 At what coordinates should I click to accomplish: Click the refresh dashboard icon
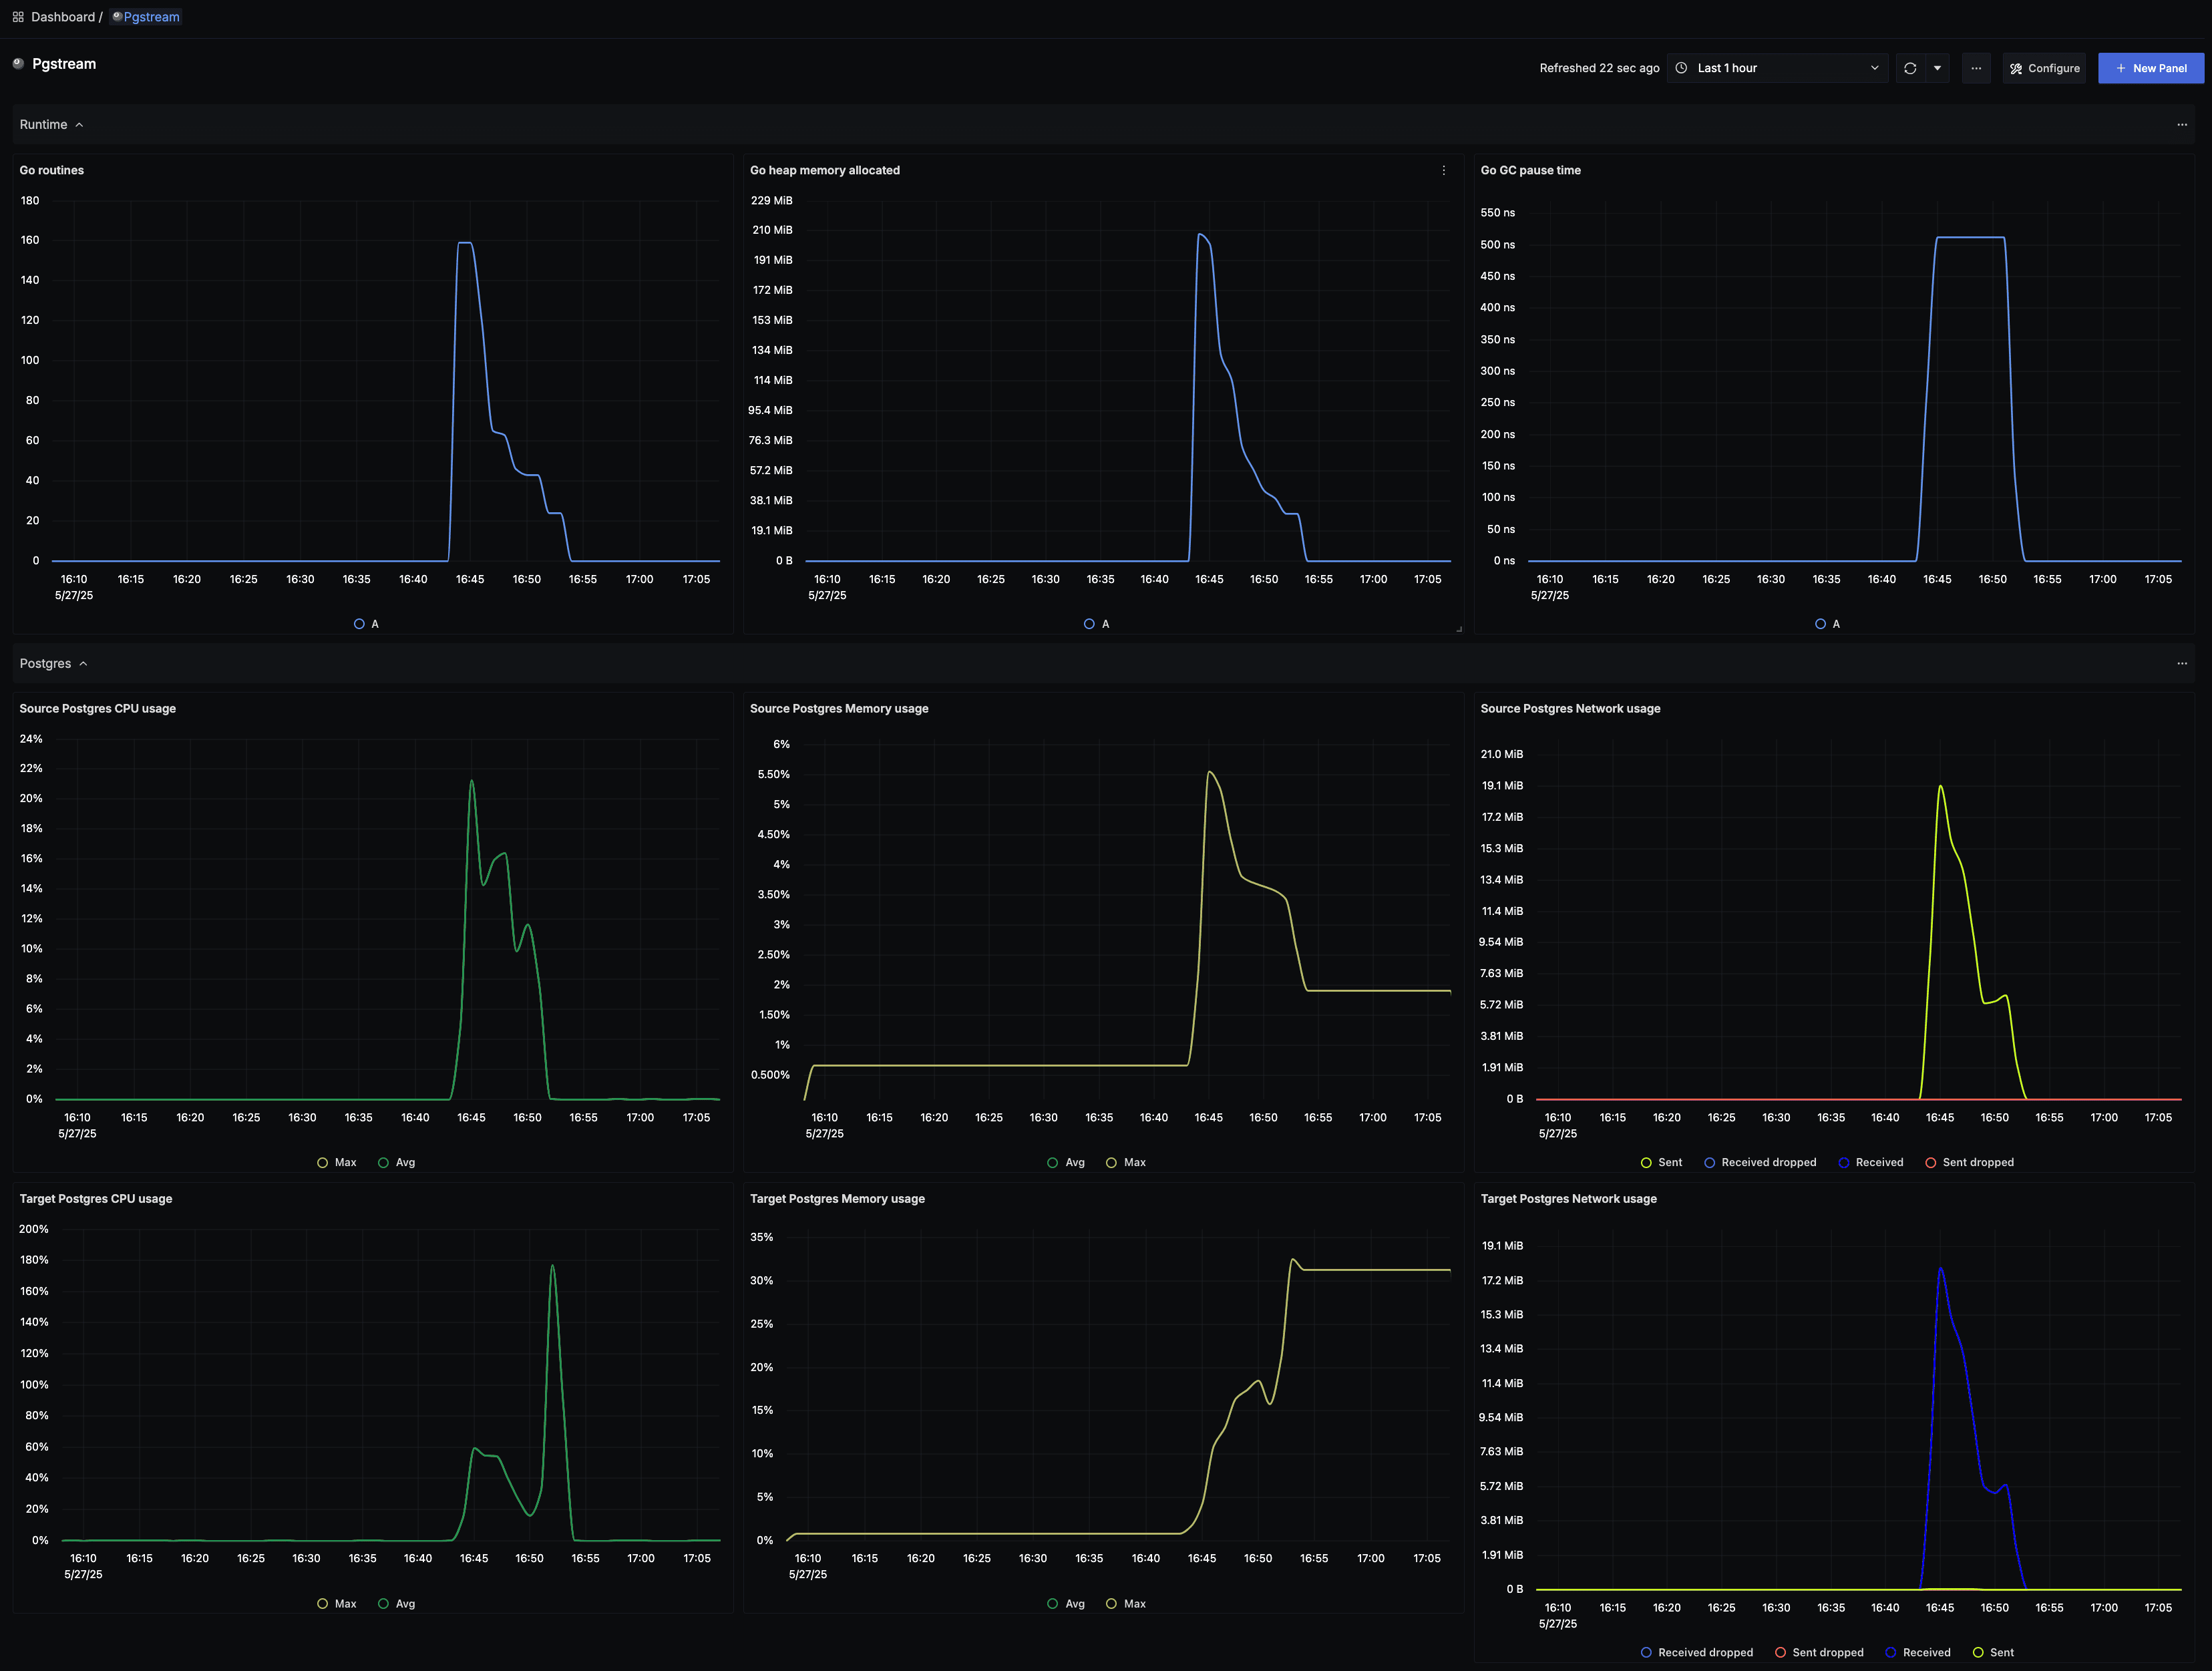[1910, 68]
